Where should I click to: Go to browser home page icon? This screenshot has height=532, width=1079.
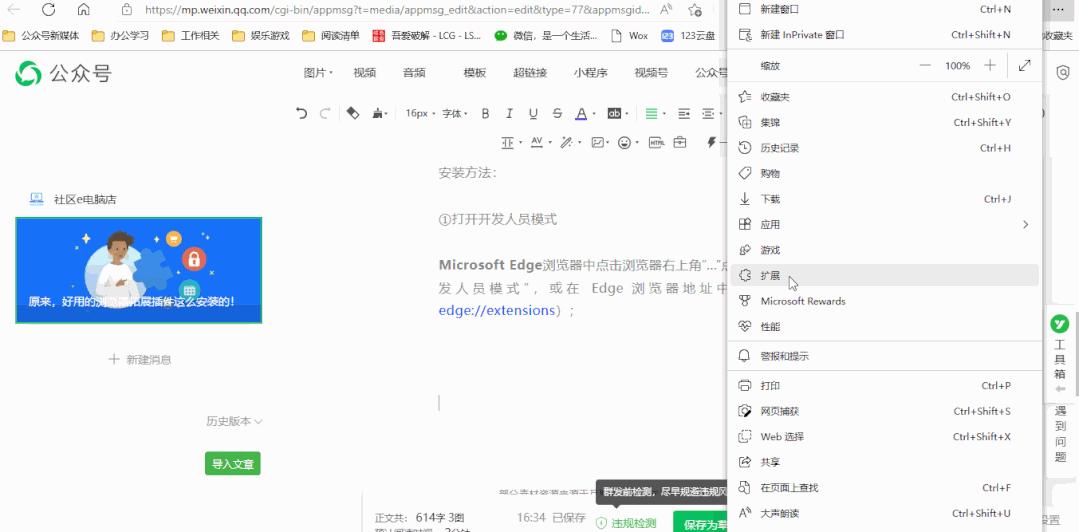tap(83, 10)
